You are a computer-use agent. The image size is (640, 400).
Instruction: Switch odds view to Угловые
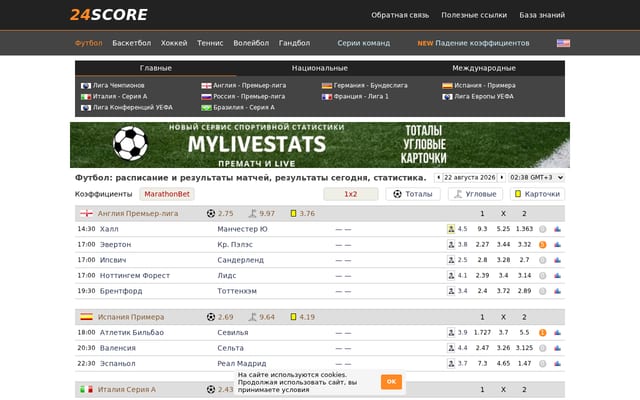(475, 194)
